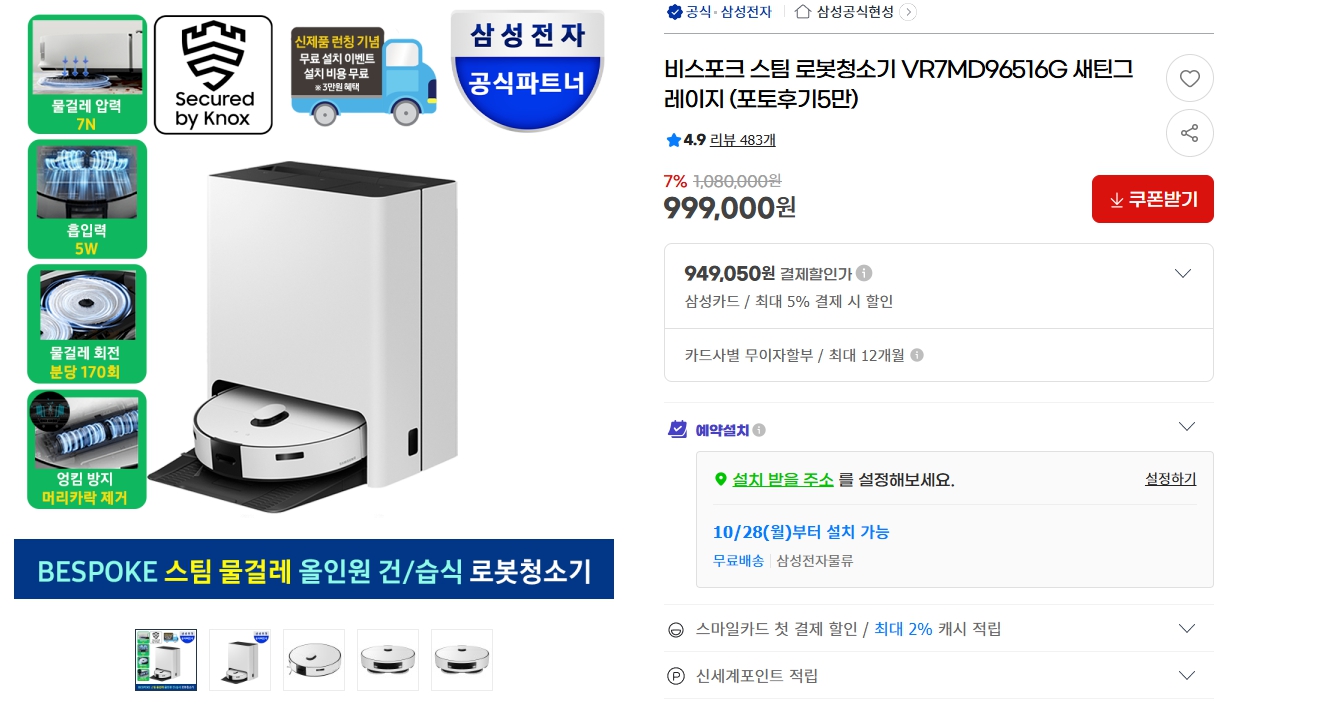Viewport: 1319px width, 712px height.
Task: Expand the 예약설치 section chevron
Action: pyautogui.click(x=1186, y=426)
